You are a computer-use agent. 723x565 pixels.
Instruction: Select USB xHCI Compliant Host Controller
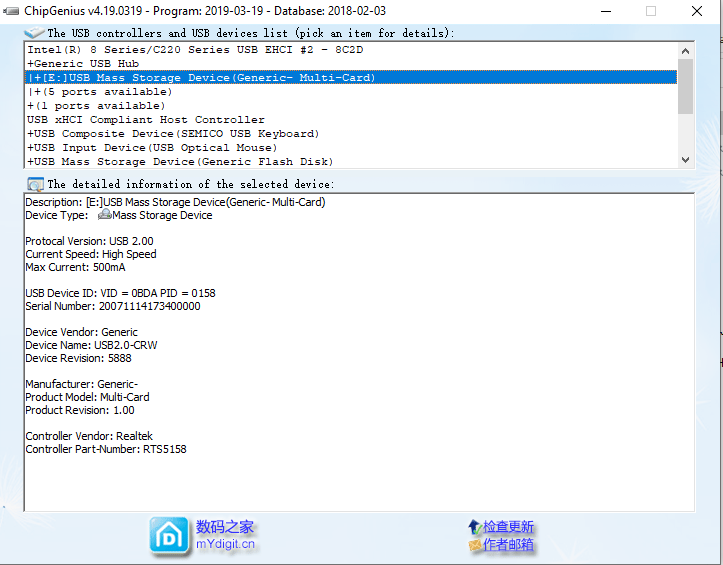pos(351,119)
